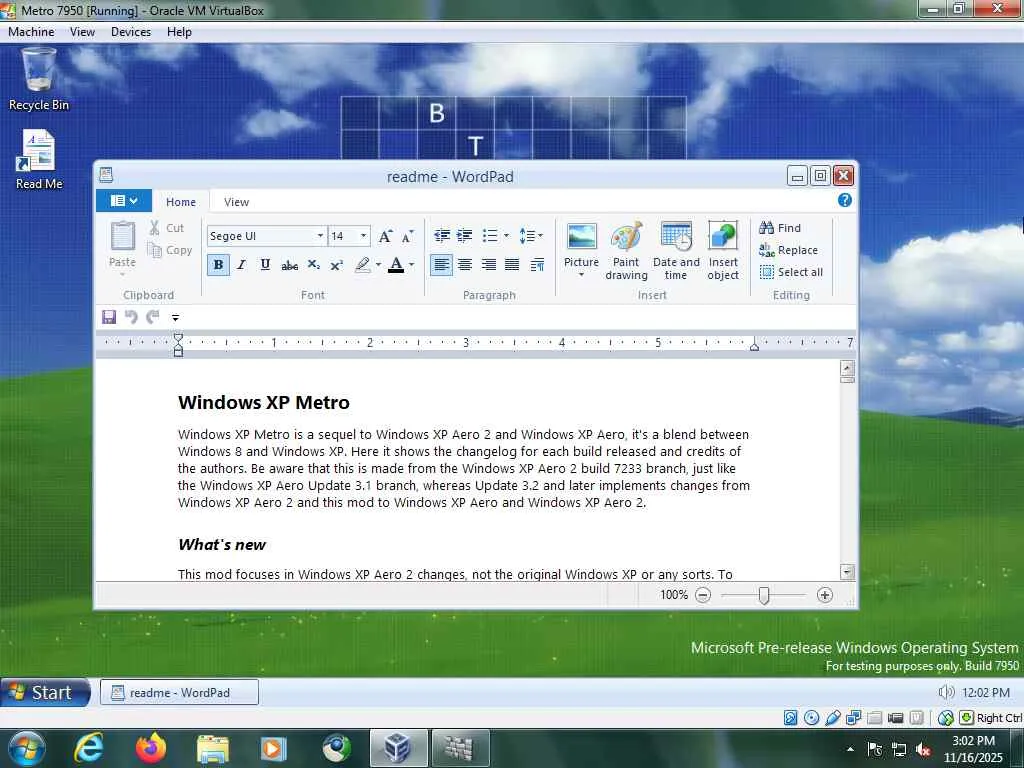
Task: Grow font size with the large A icon
Action: 385,236
